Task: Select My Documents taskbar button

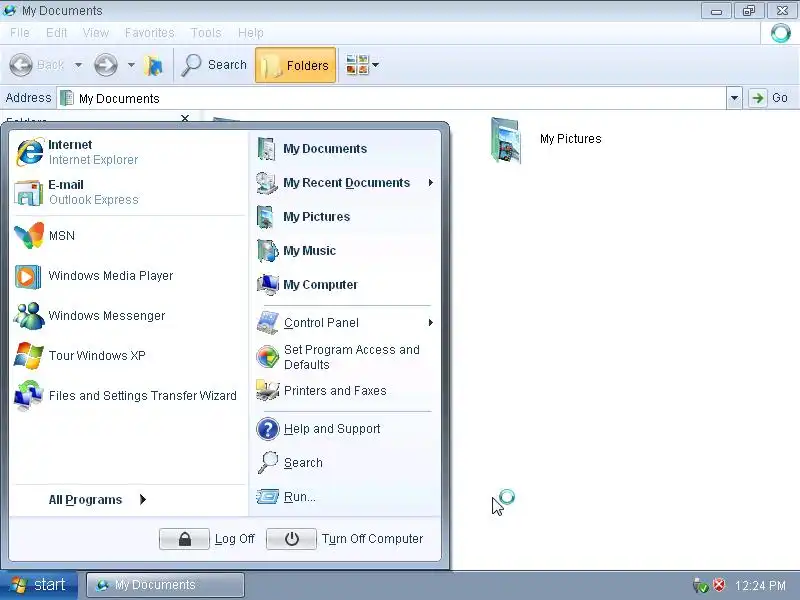Action: tap(165, 585)
